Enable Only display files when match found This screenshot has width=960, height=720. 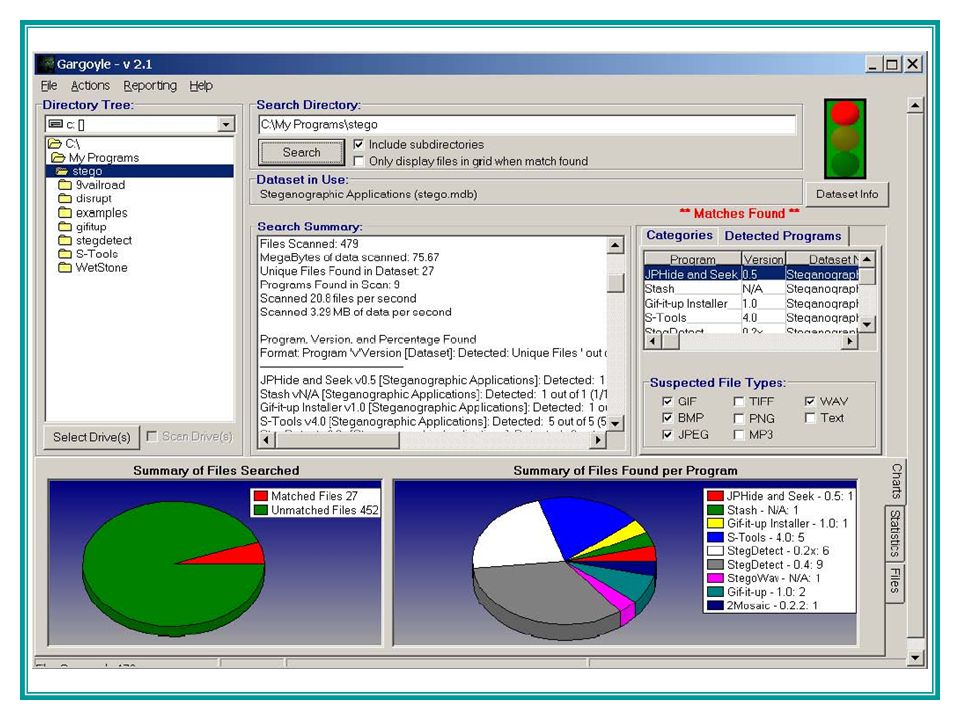pyautogui.click(x=359, y=161)
